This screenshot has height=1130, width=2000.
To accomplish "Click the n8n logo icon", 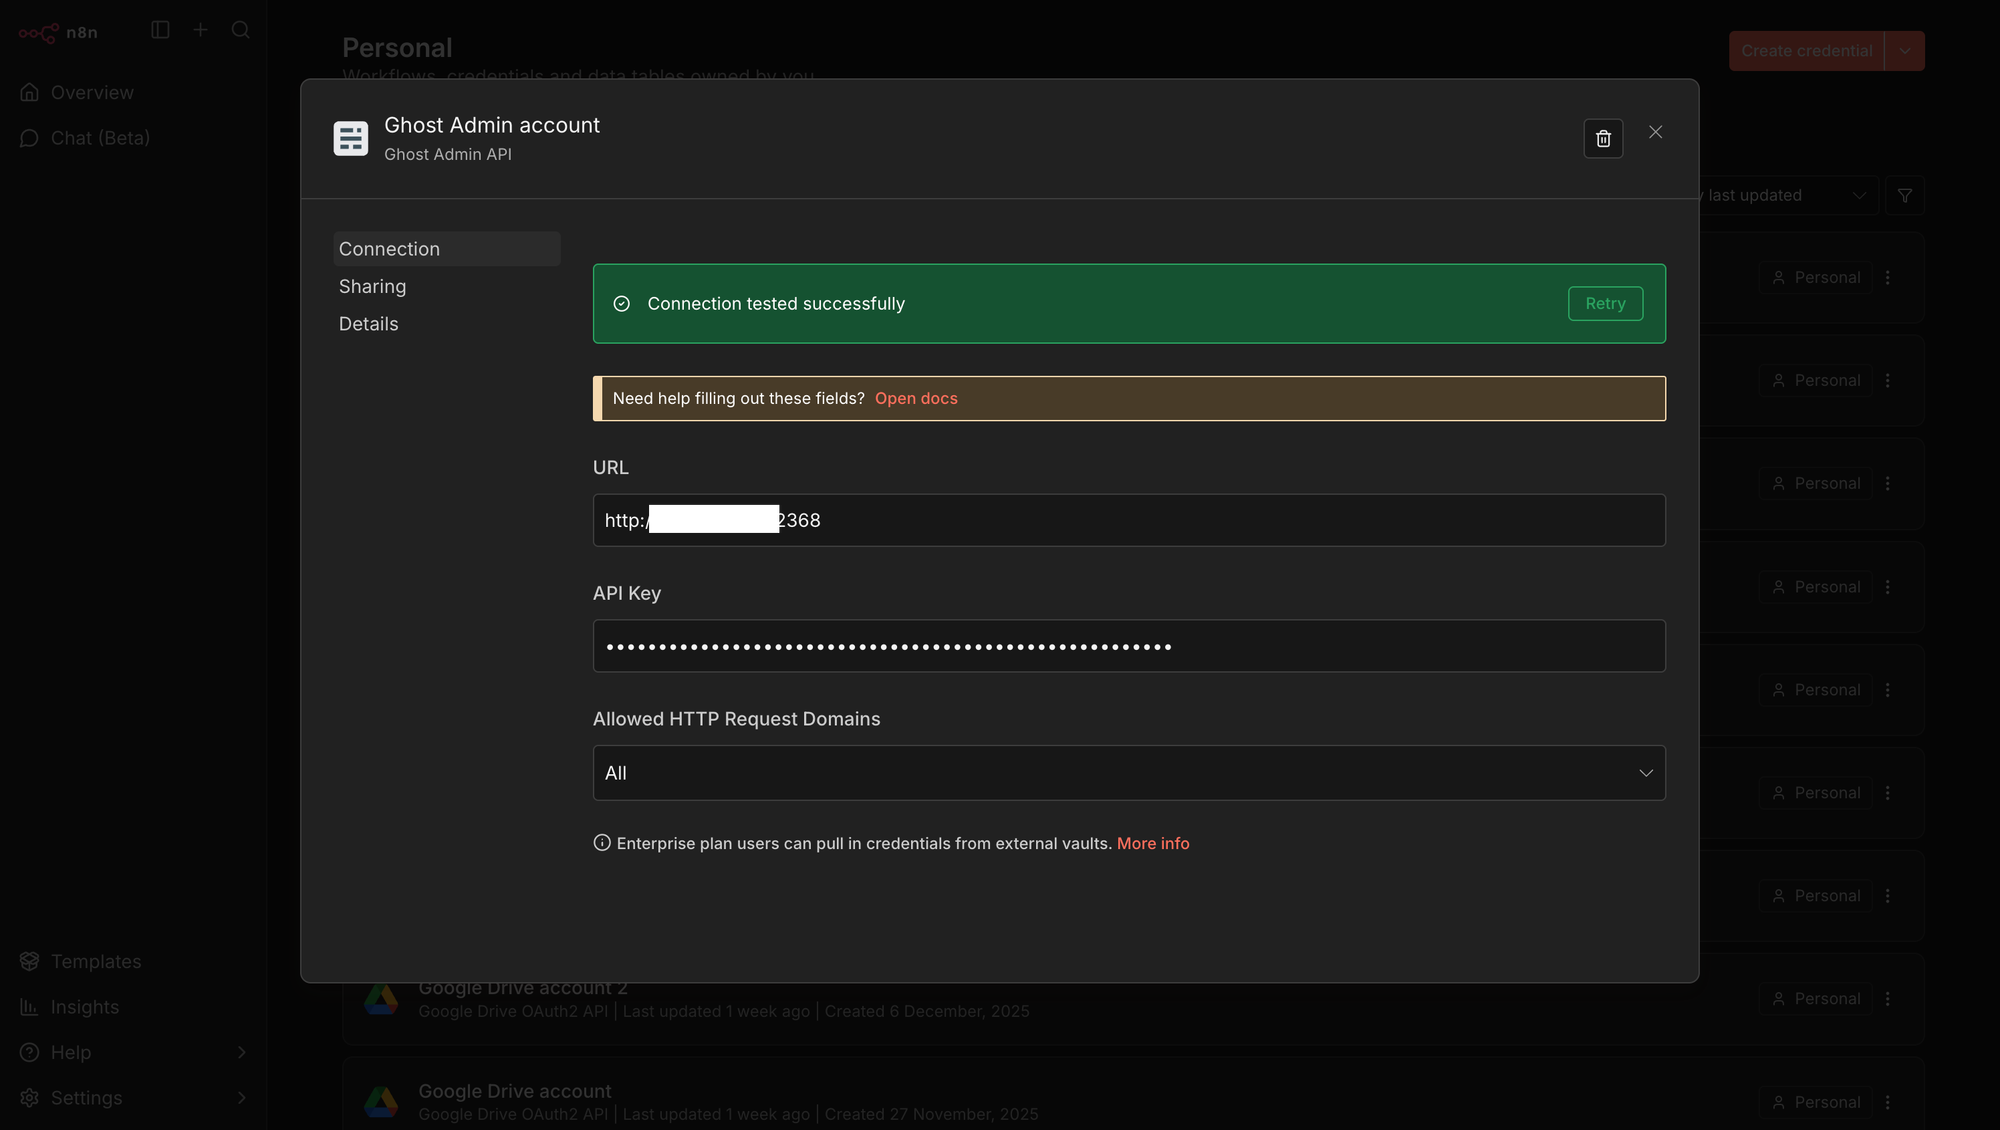I will [x=39, y=33].
